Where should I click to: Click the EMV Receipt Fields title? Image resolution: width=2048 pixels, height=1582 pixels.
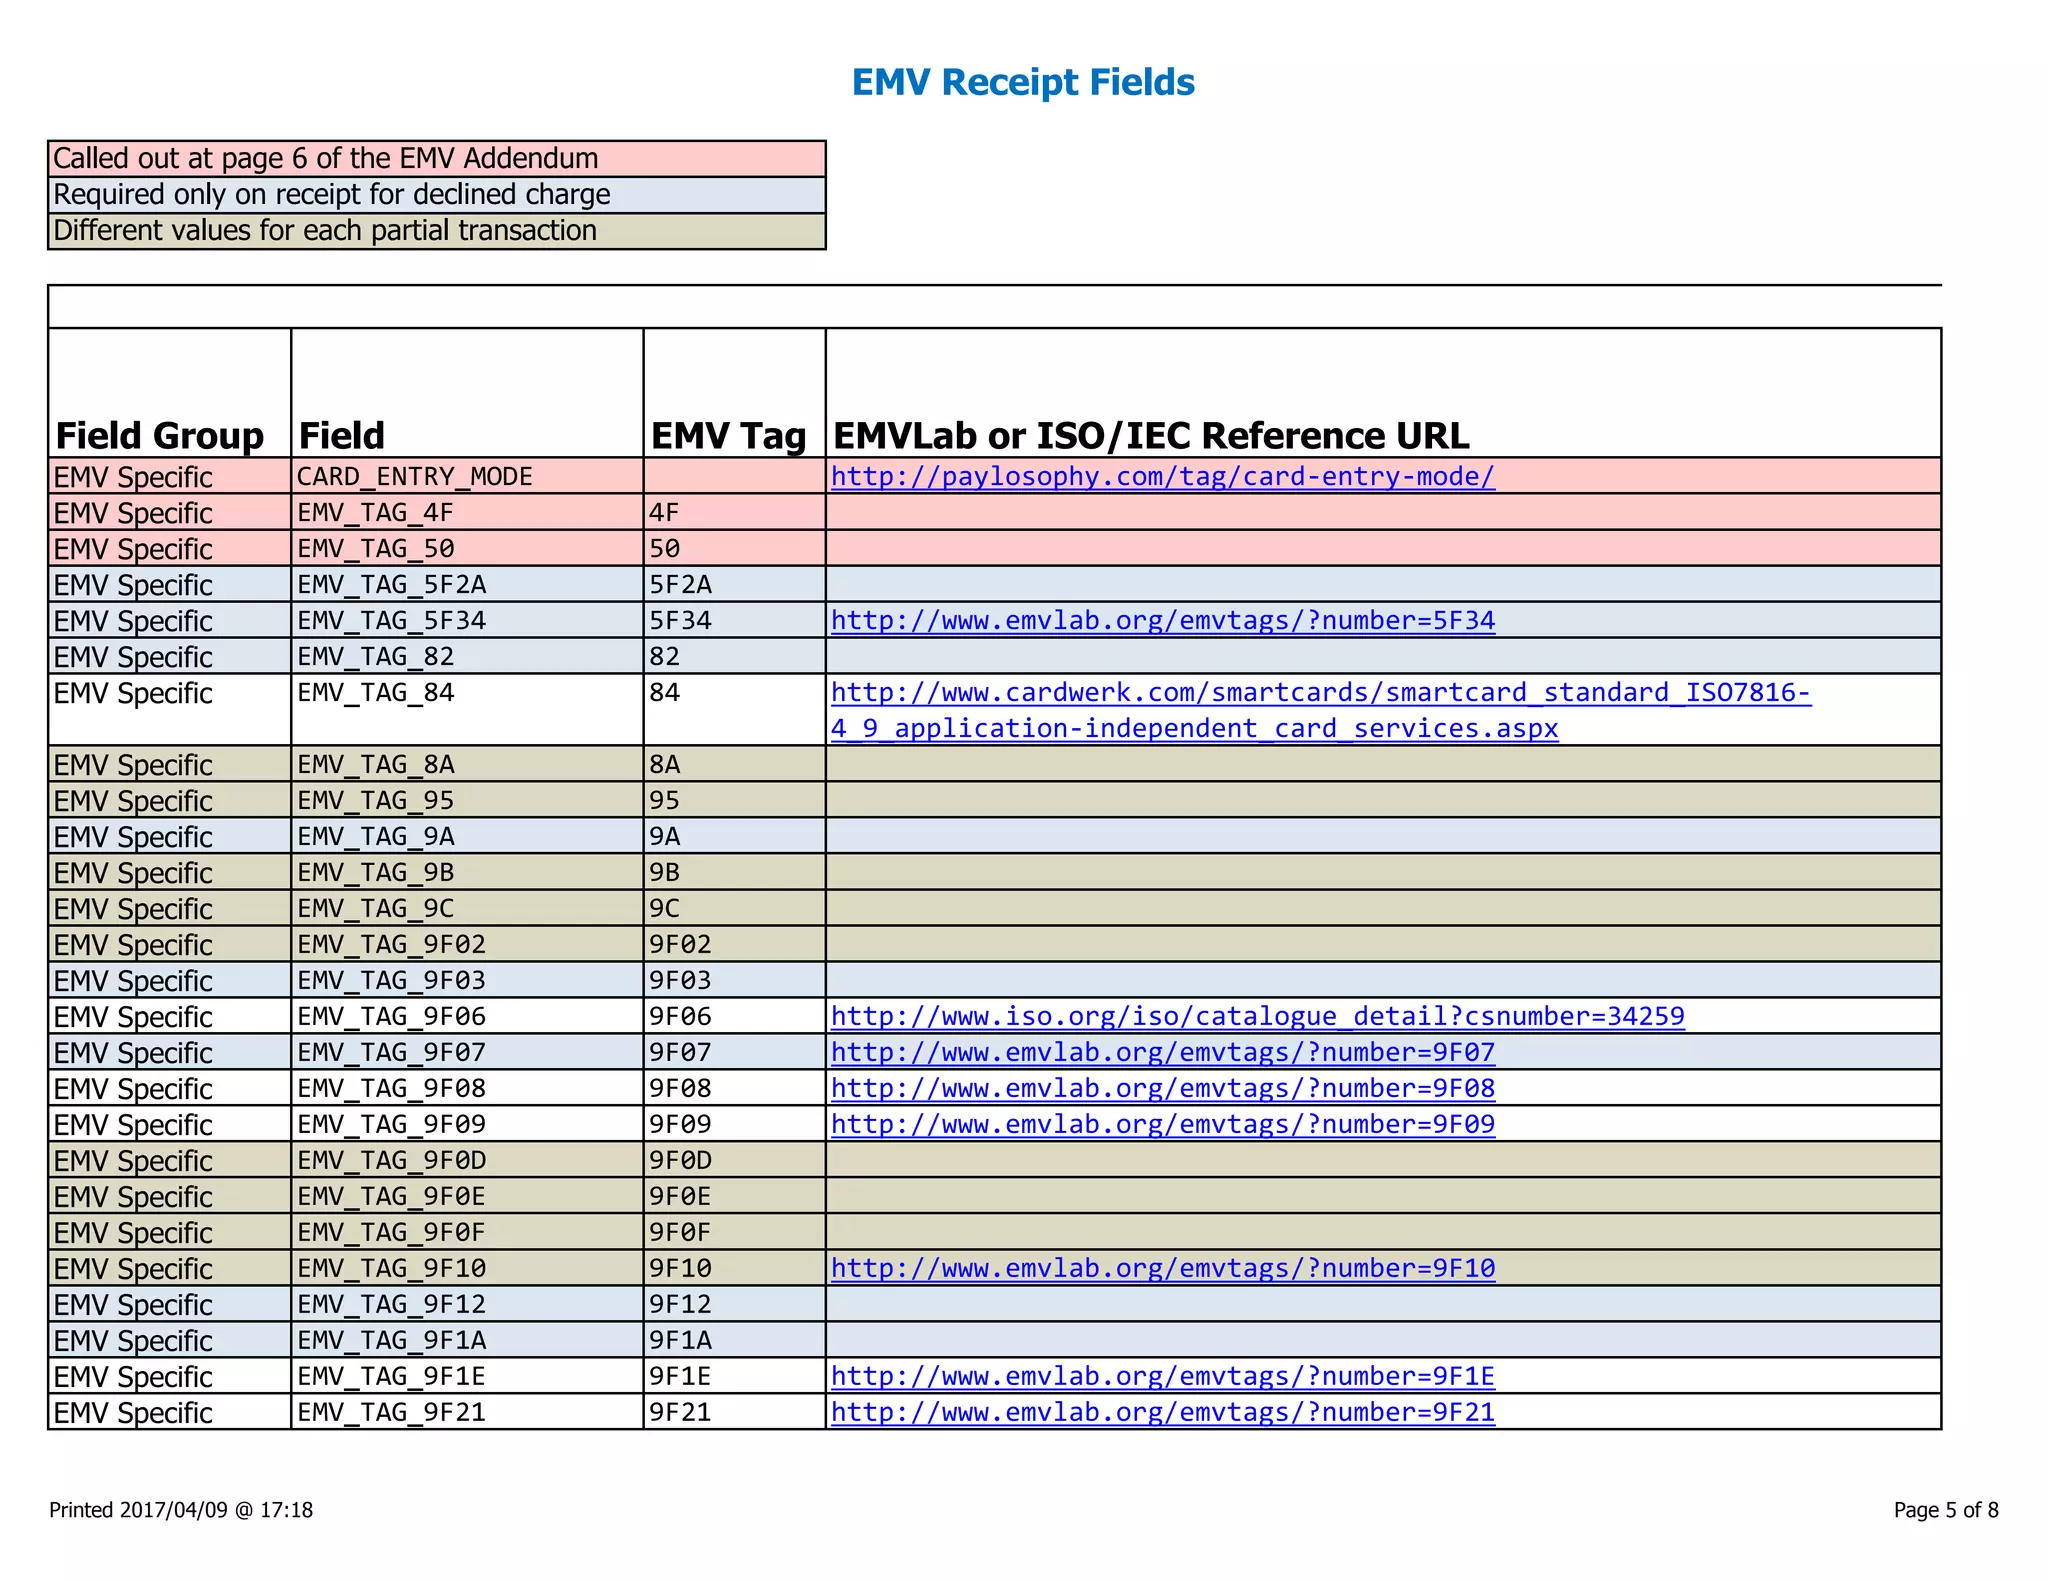[x=1023, y=82]
